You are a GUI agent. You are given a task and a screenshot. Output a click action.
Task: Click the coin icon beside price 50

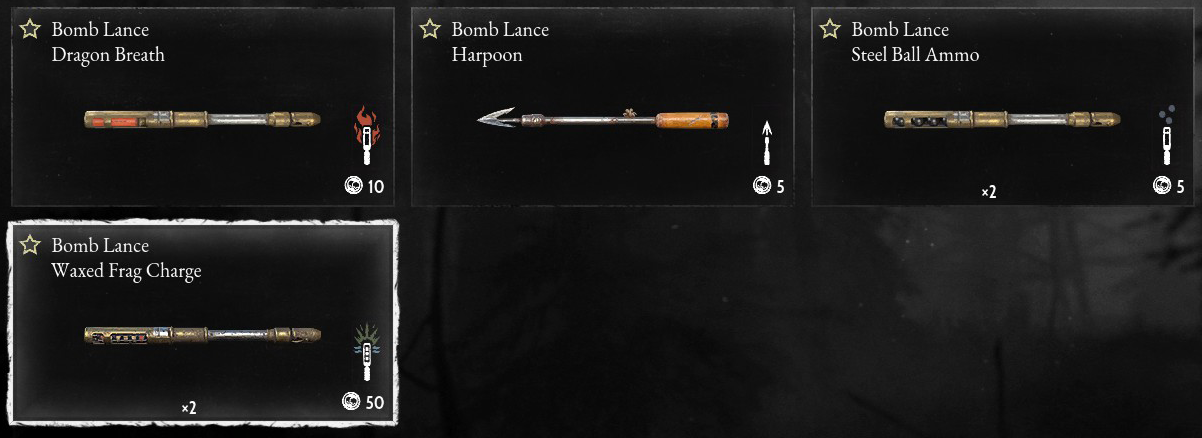pos(350,402)
